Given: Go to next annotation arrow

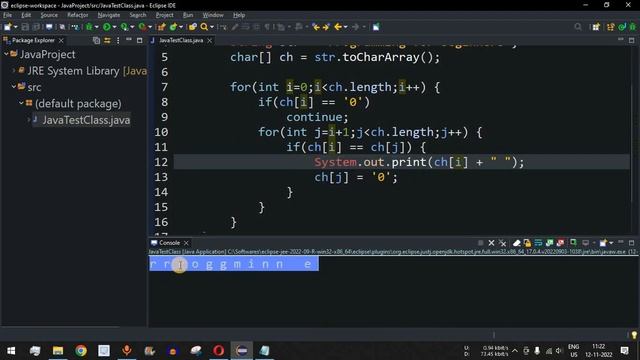Looking at the screenshot, I should click(x=326, y=27).
